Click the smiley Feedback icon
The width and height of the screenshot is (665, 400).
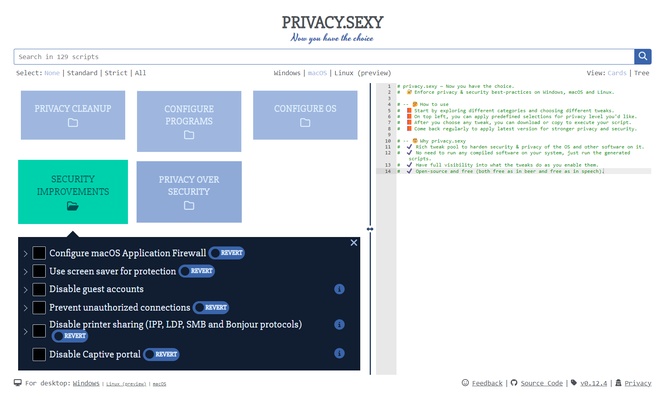coord(465,383)
